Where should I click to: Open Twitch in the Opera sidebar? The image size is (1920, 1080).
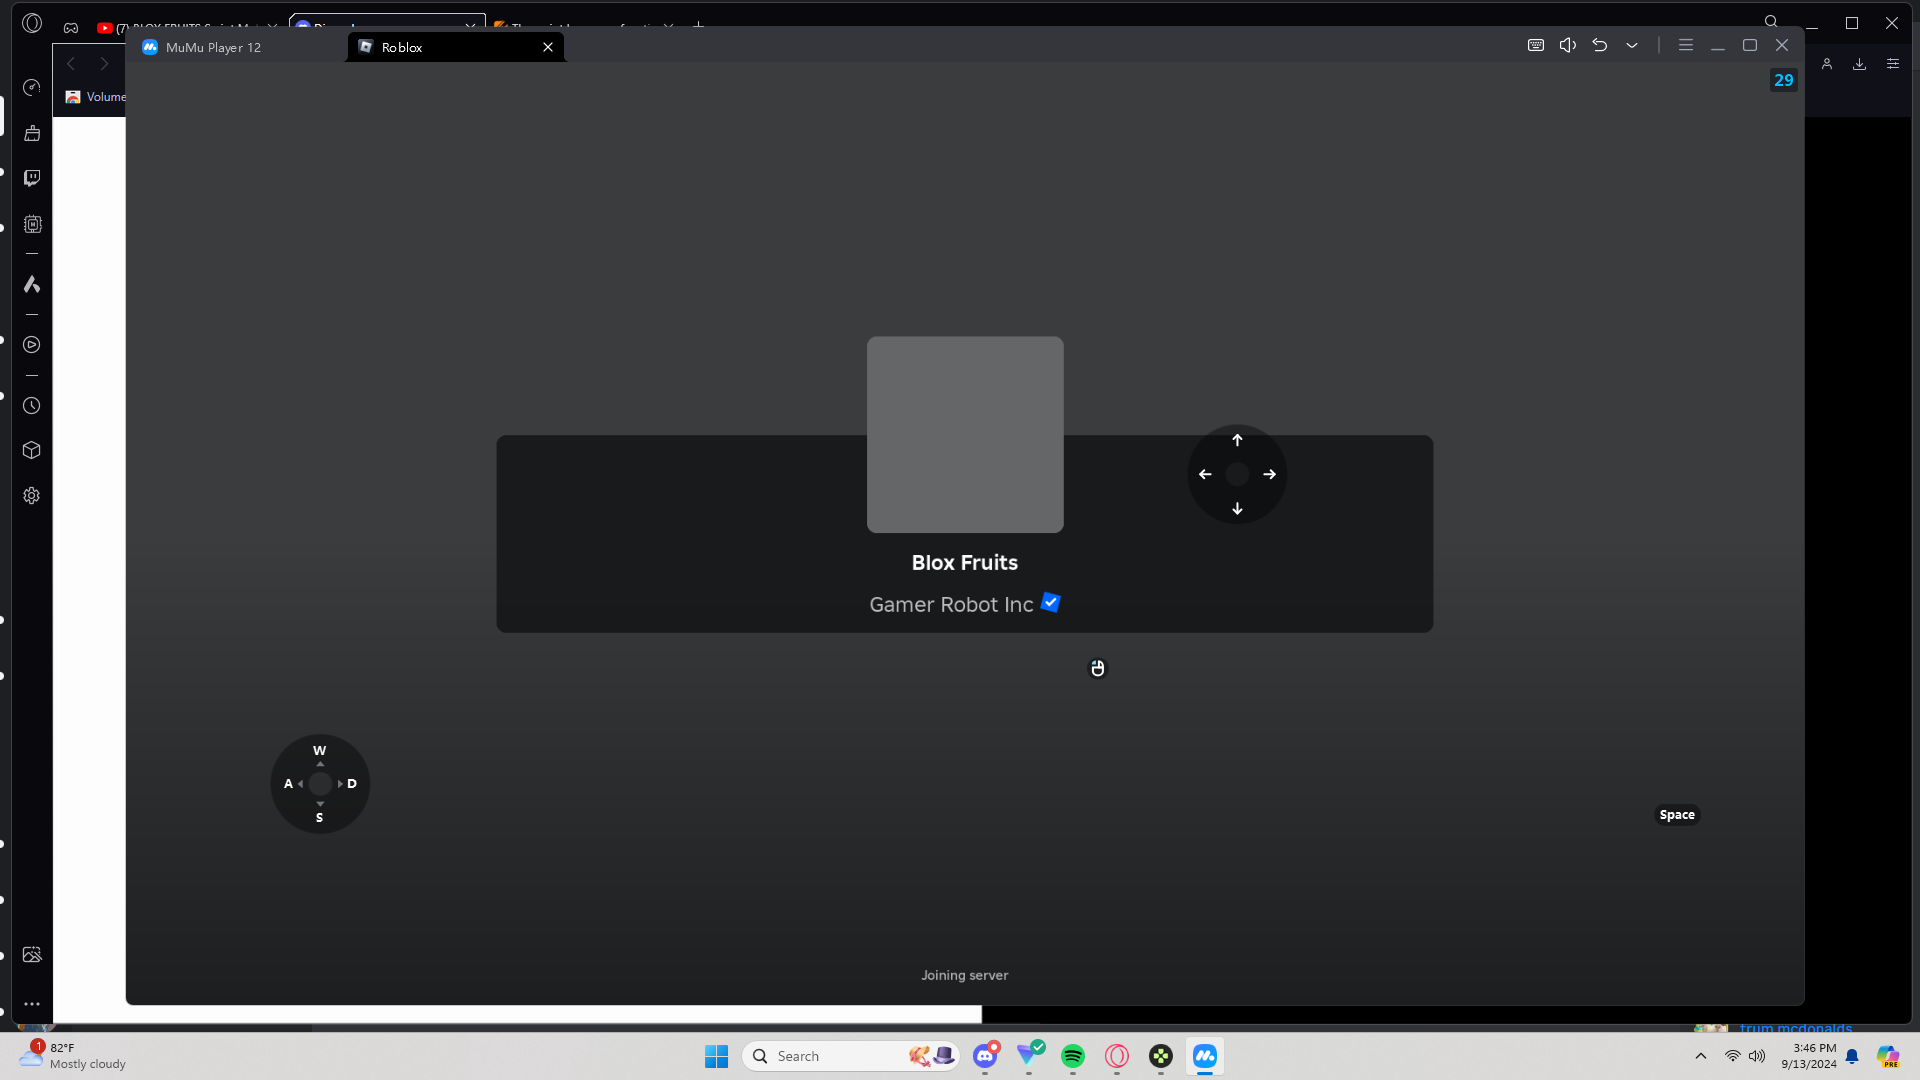(32, 178)
